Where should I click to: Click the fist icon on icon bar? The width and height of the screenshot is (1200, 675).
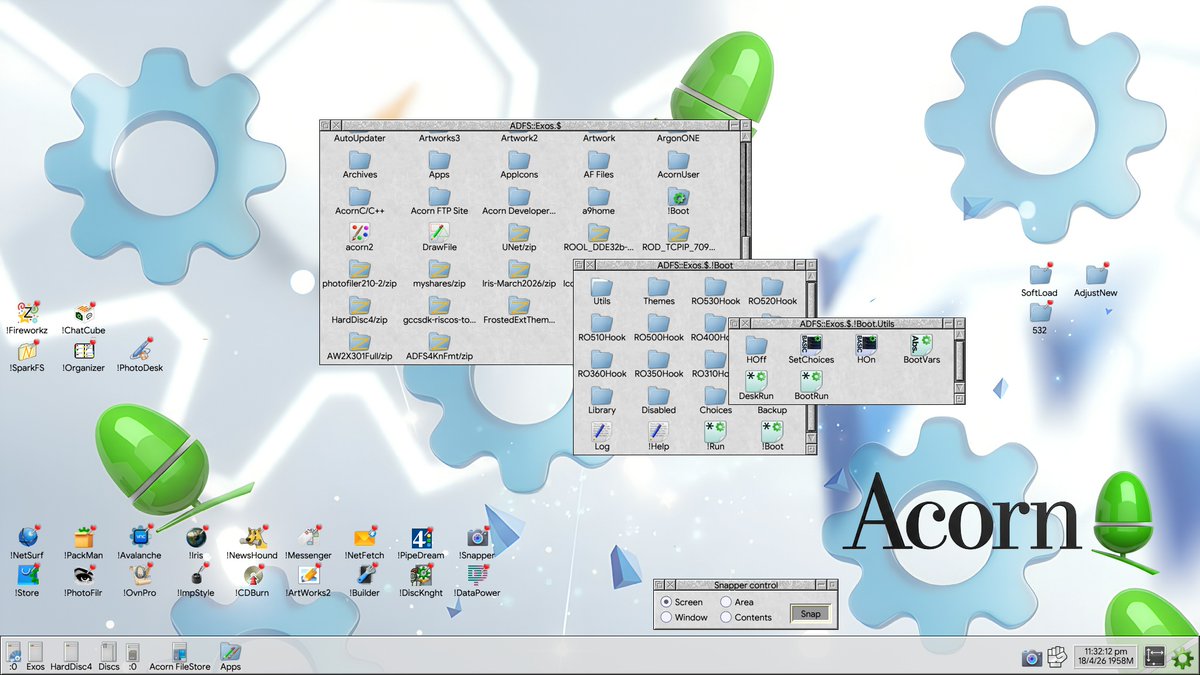1058,657
